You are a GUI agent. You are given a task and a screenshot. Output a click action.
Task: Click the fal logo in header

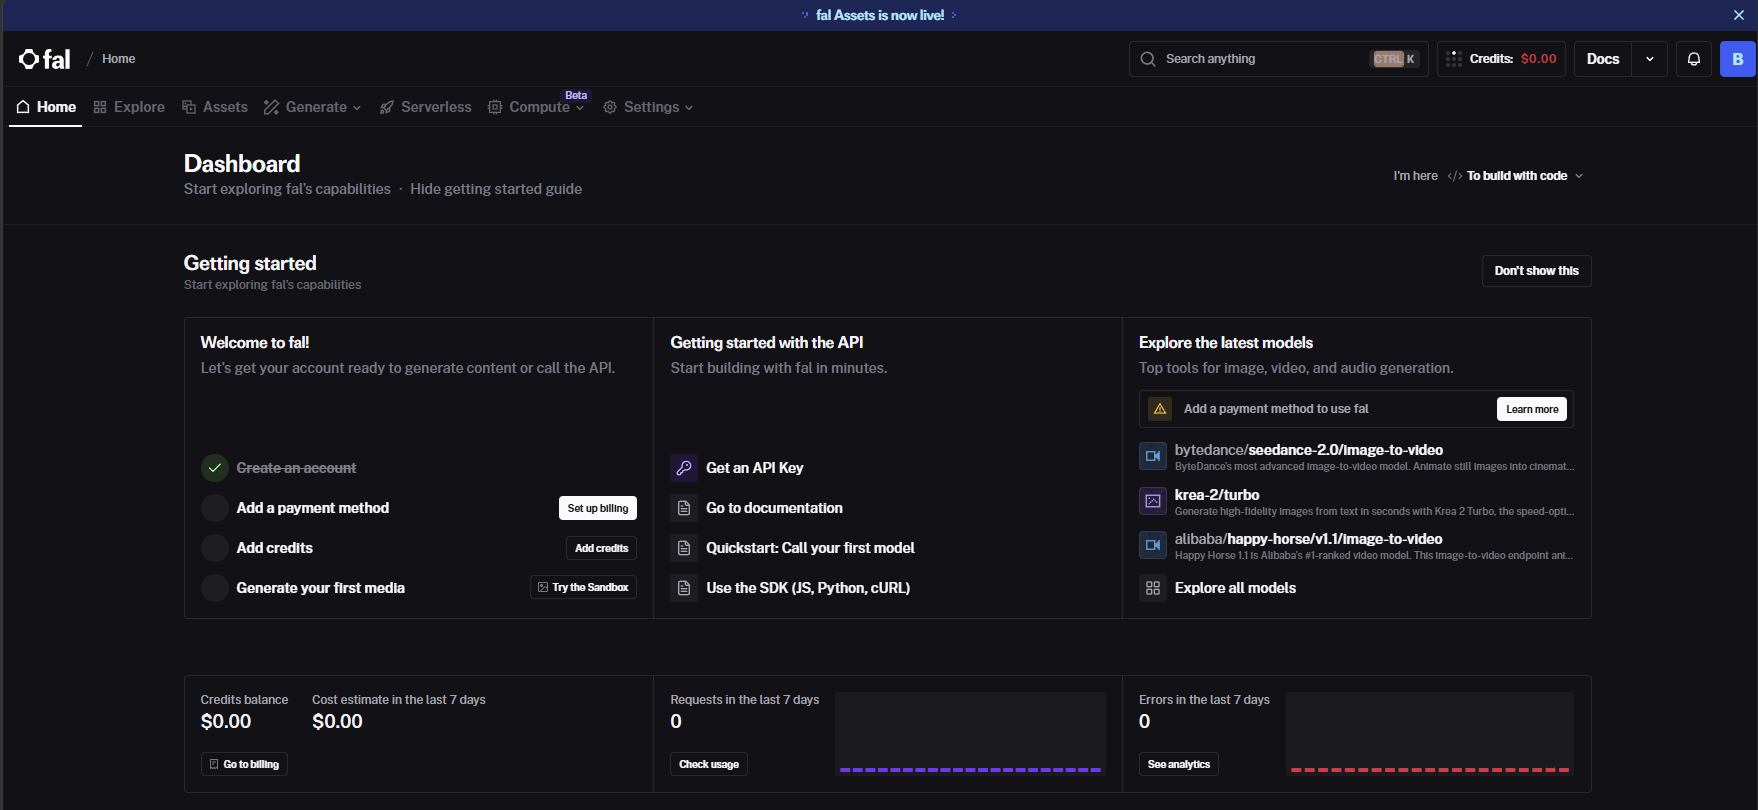point(44,59)
